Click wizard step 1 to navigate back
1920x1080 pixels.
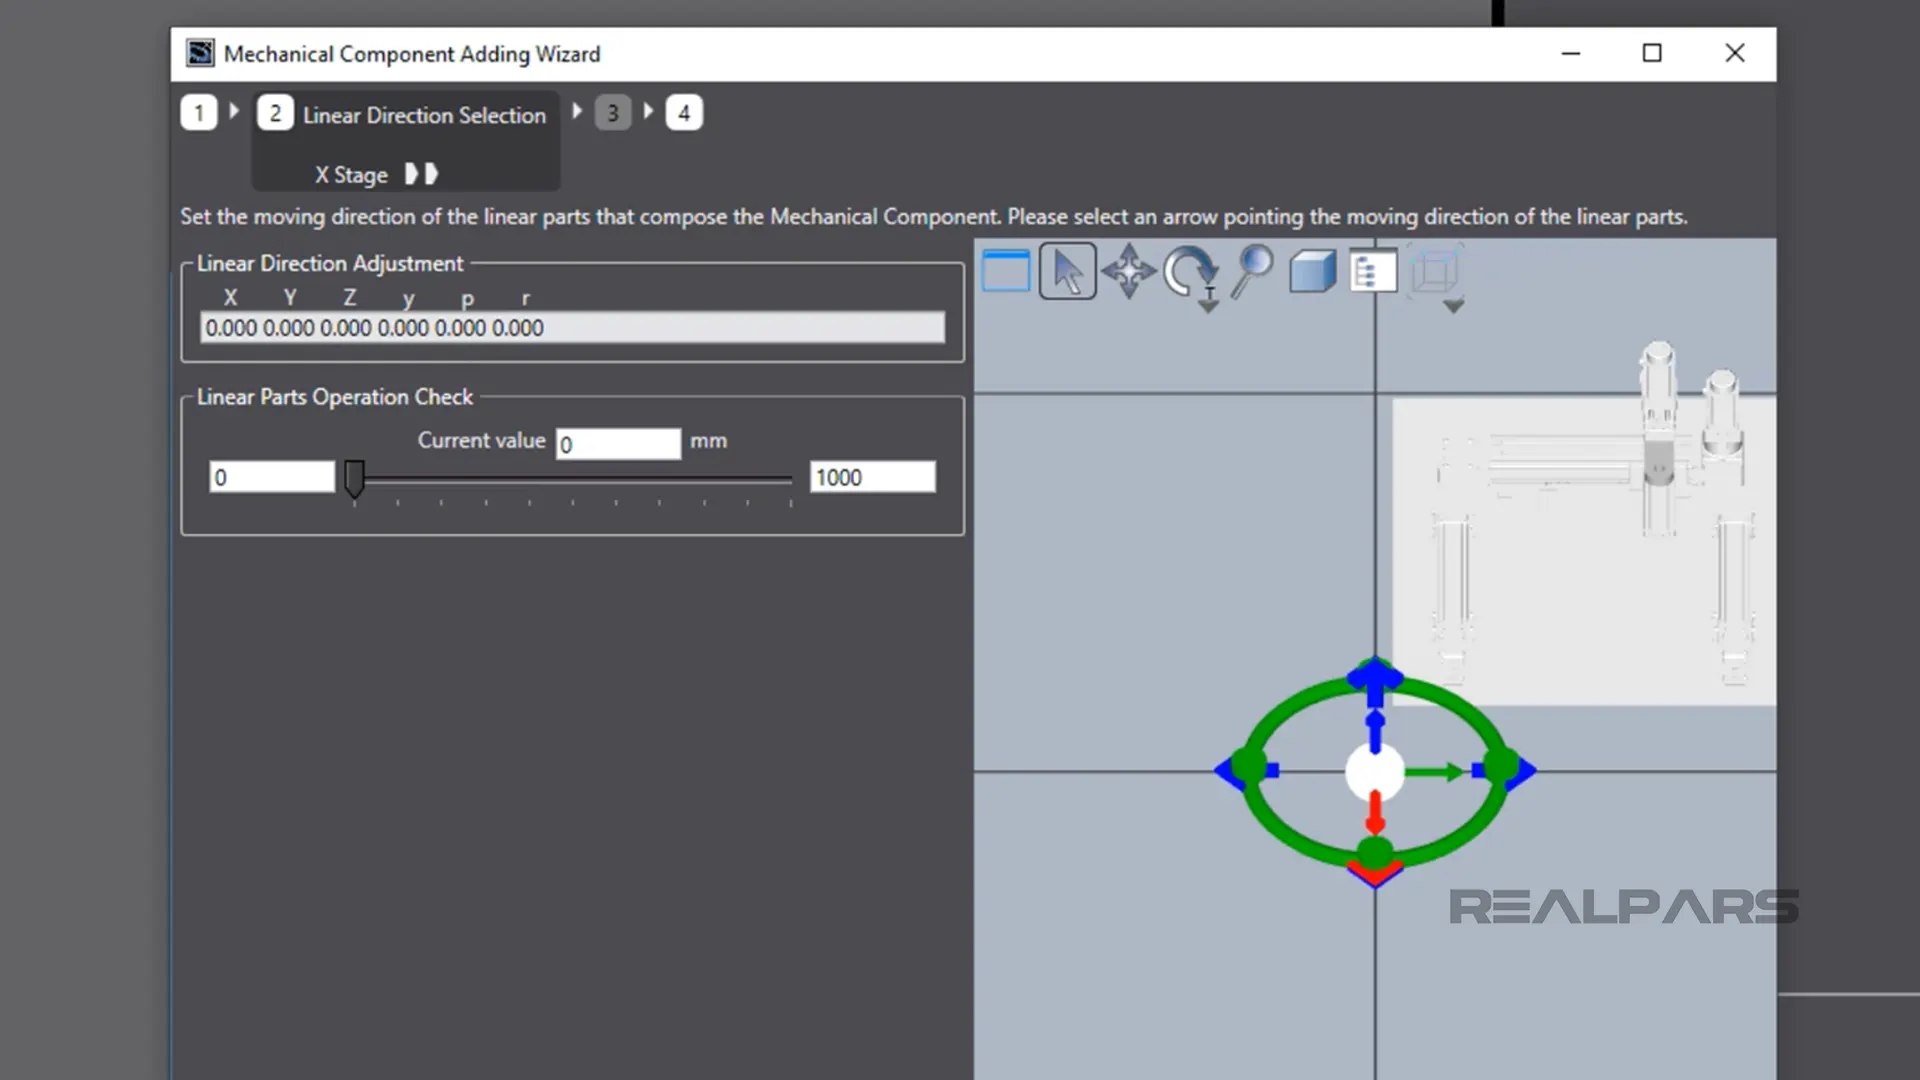(199, 113)
